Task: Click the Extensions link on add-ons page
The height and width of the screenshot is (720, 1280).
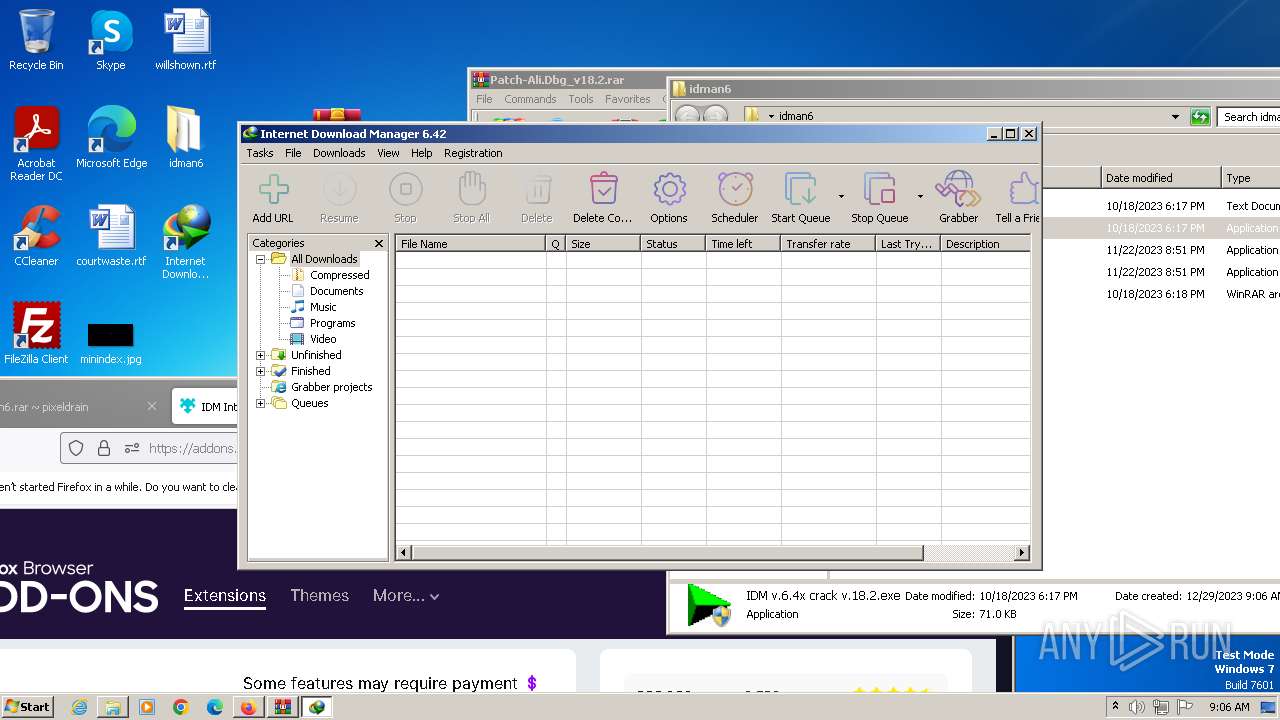Action: click(225, 595)
